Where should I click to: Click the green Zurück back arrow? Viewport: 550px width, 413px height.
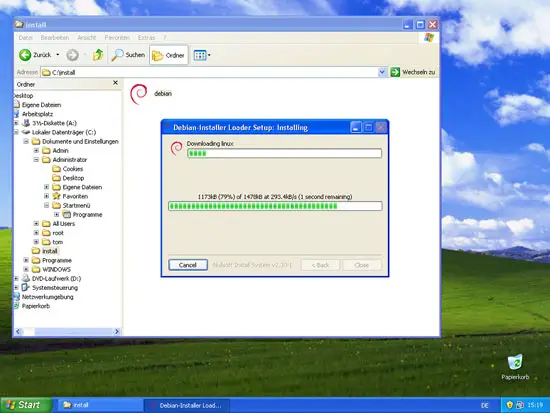(x=25, y=55)
